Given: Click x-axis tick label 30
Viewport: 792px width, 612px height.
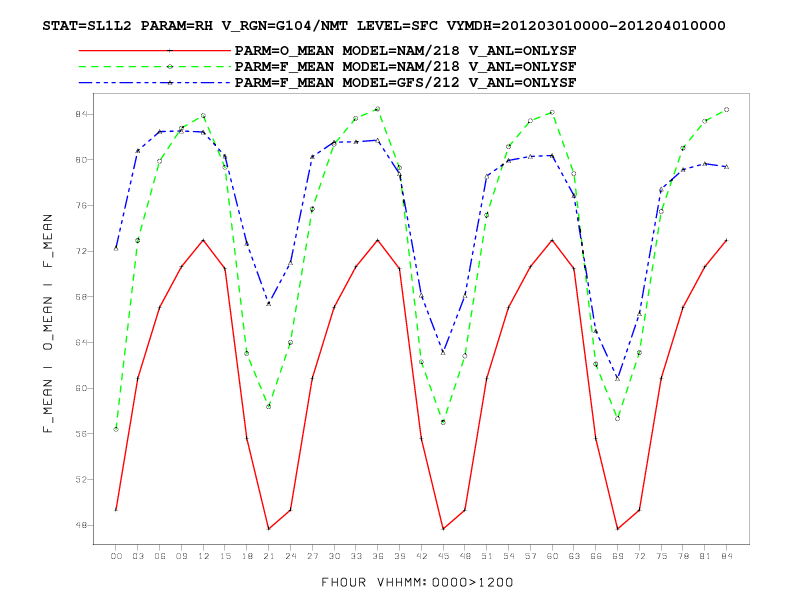Looking at the screenshot, I should coord(334,556).
